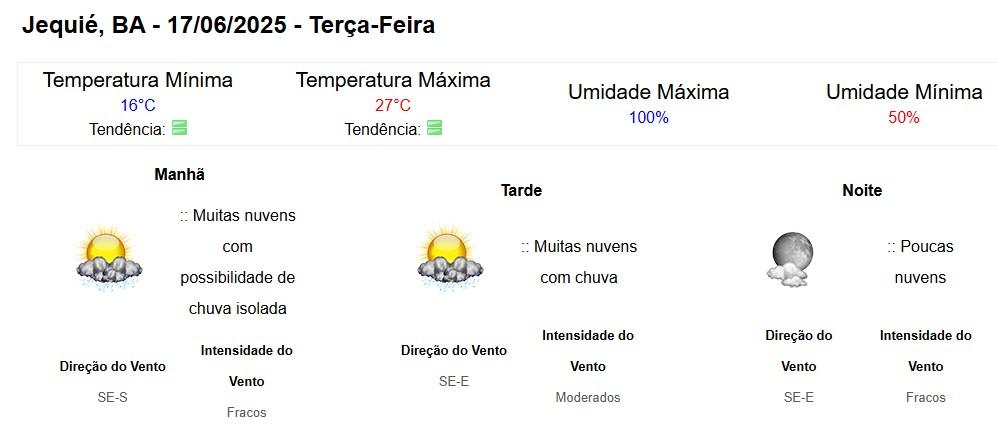Image resolution: width=998 pixels, height=436 pixels.
Task: Click the SE-S morning wind direction value
Action: coord(113,397)
